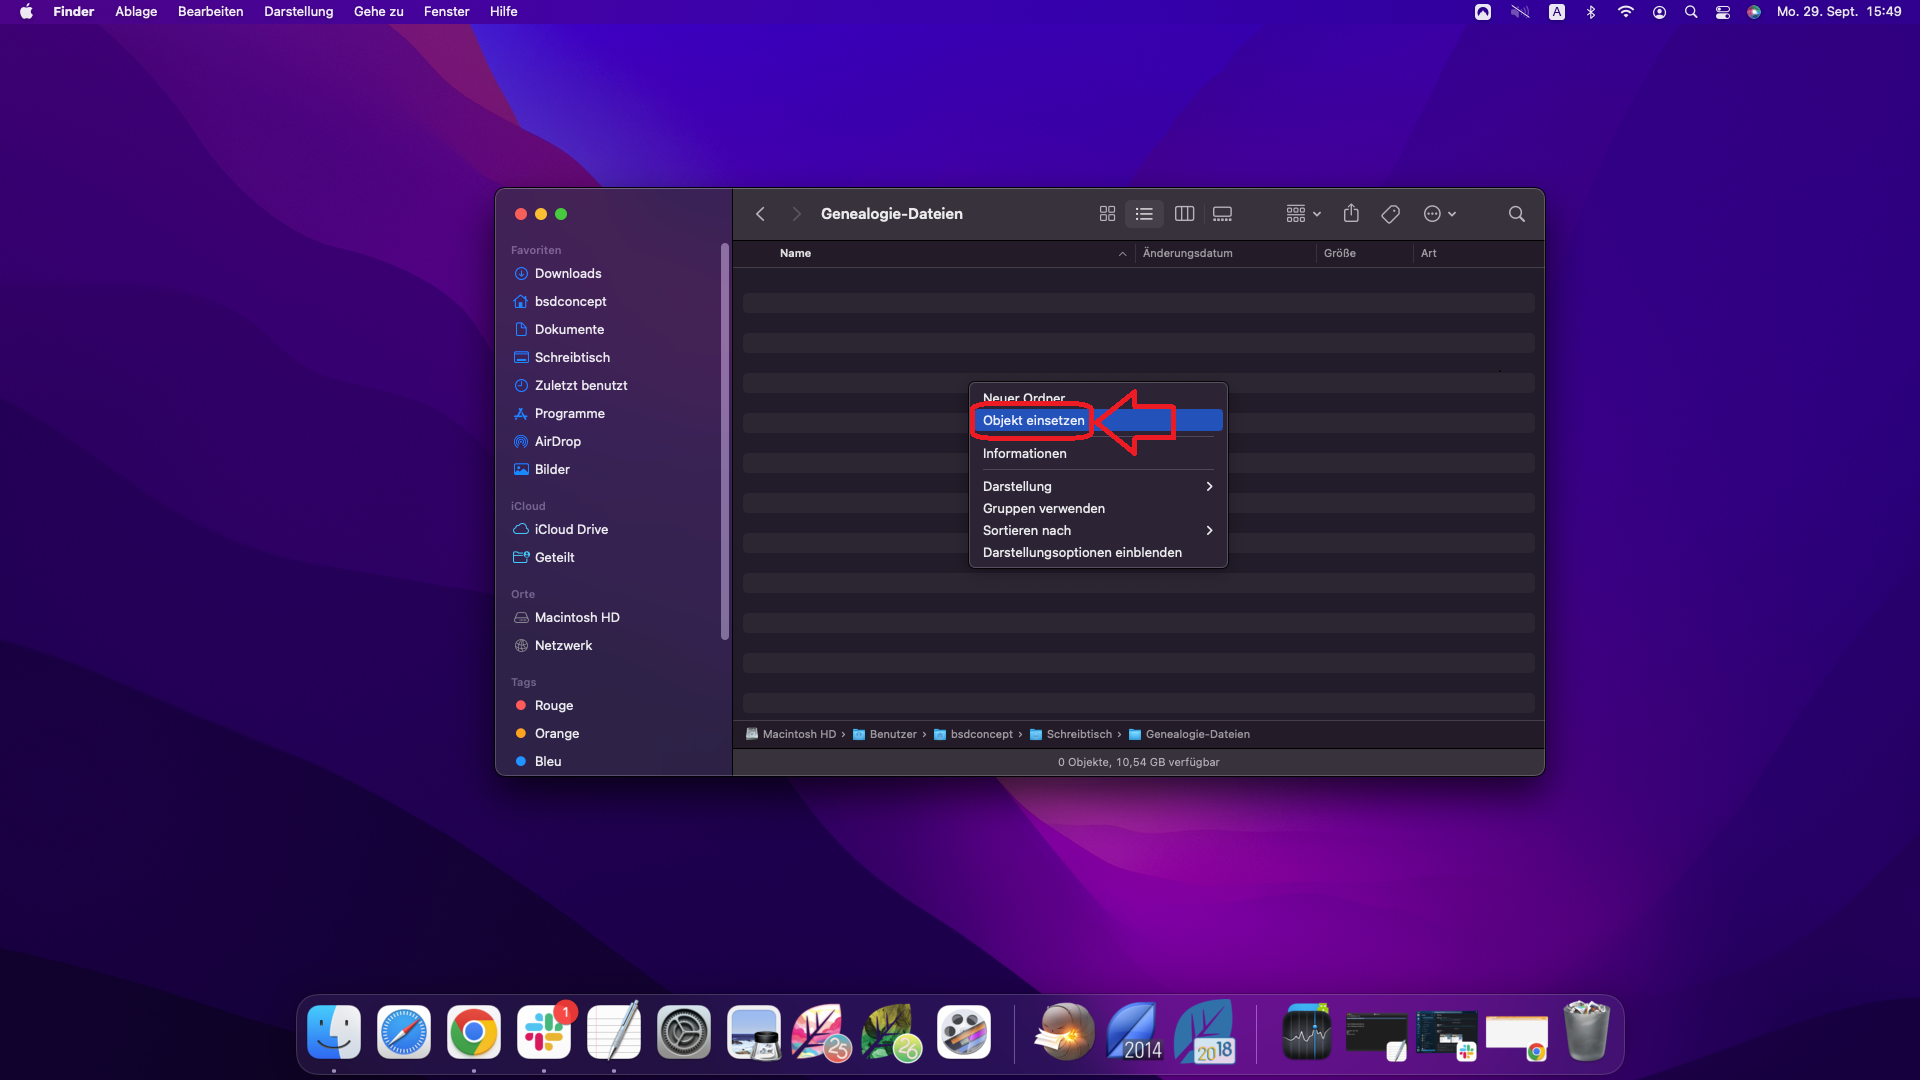Switch to column view
1920x1080 pixels.
click(1184, 214)
